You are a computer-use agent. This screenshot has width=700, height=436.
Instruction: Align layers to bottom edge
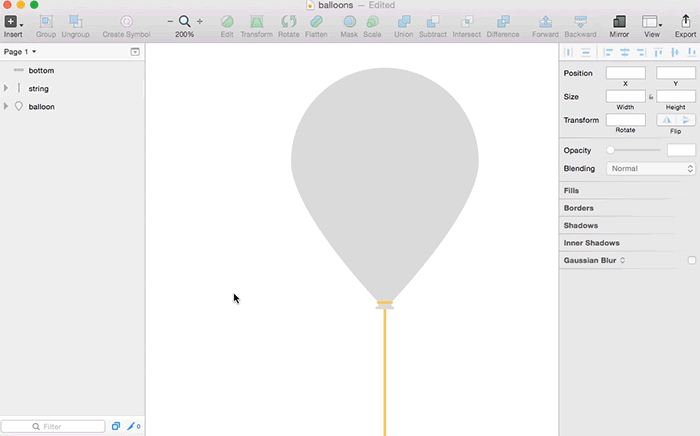pos(692,52)
